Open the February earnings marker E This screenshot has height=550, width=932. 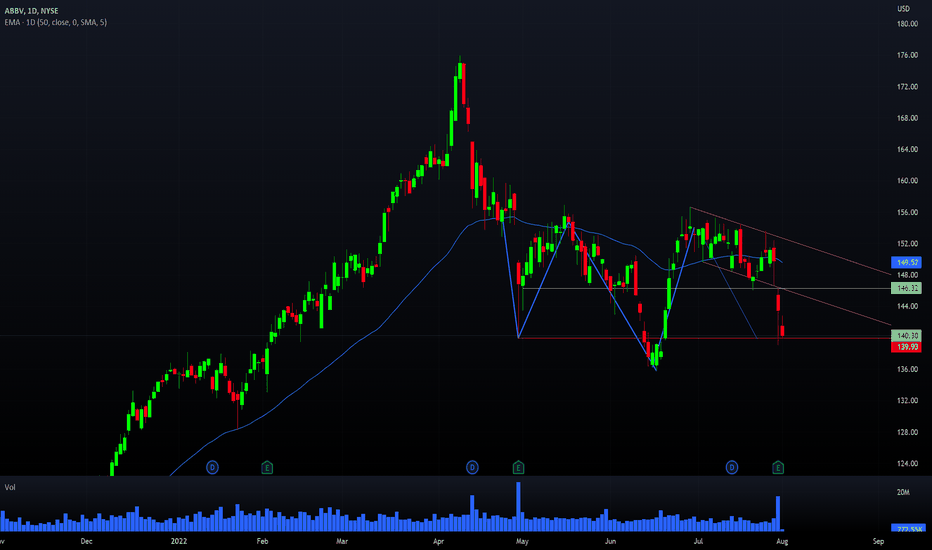pyautogui.click(x=267, y=467)
